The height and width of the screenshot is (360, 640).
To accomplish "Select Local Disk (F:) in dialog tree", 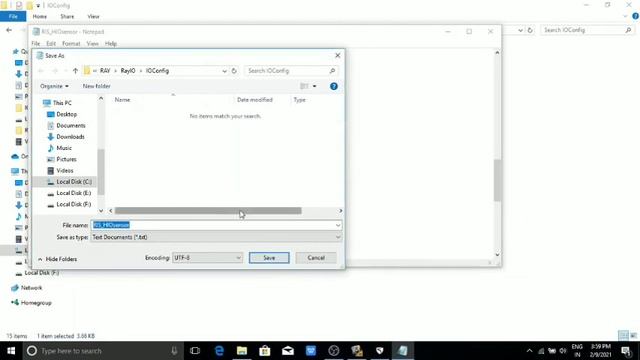I will [73, 204].
